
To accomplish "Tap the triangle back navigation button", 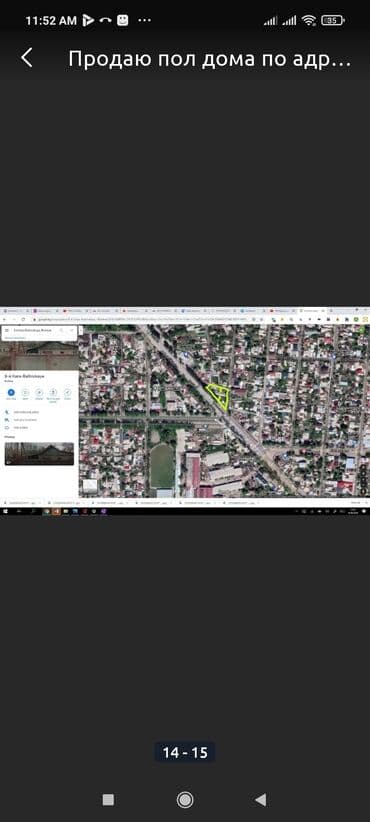I will (260, 799).
